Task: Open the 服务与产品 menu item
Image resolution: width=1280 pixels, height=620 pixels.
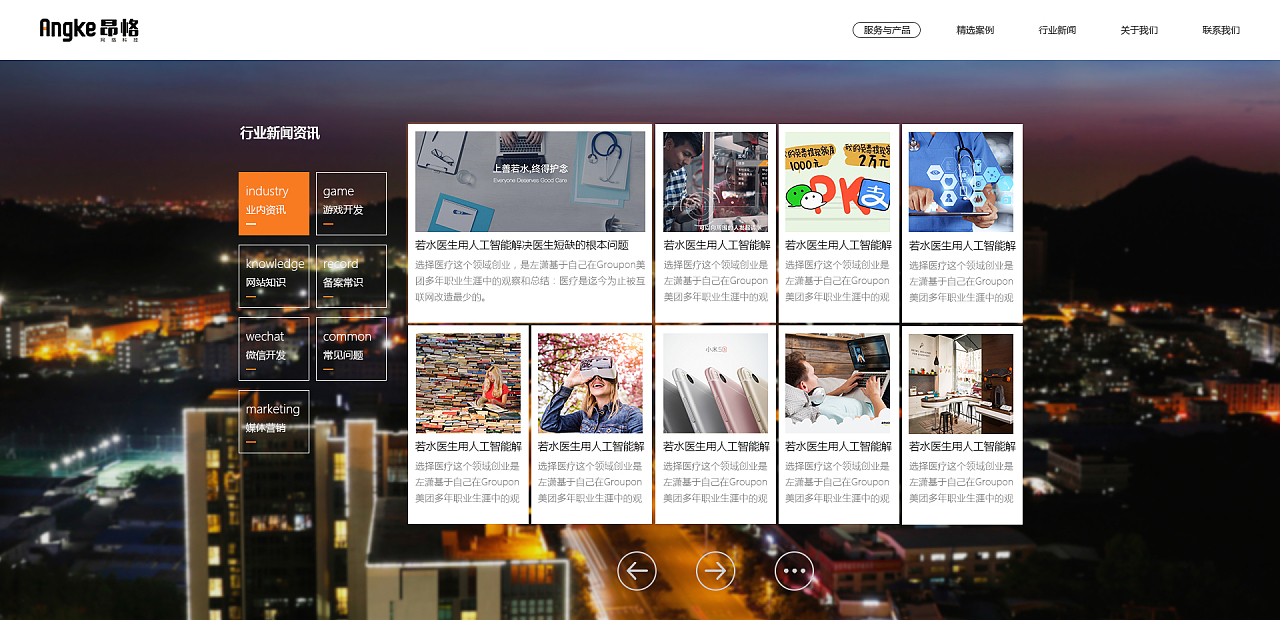Action: [x=886, y=30]
